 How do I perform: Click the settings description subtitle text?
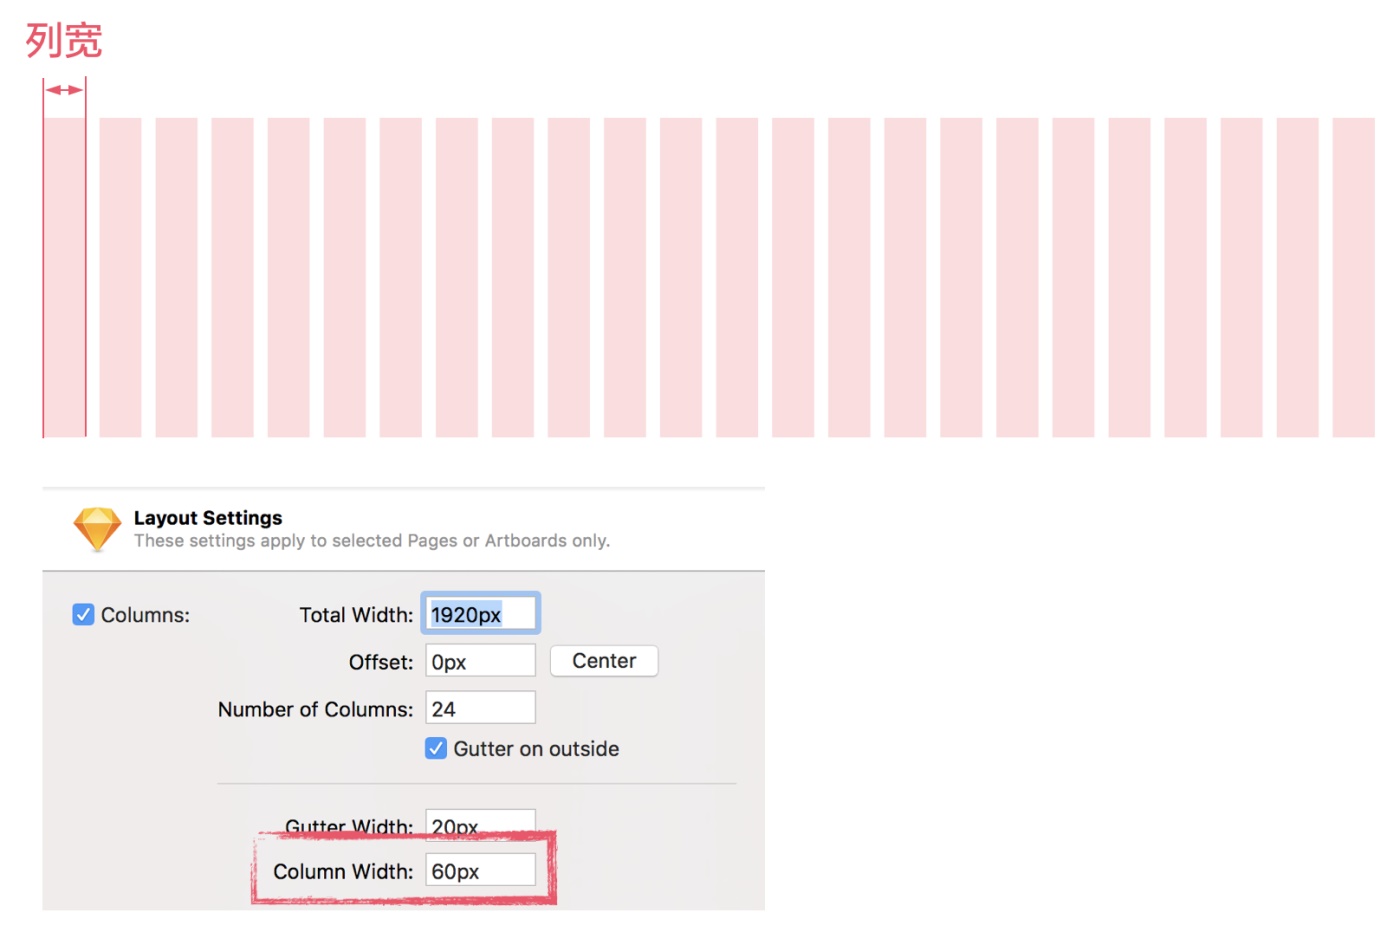(x=372, y=541)
